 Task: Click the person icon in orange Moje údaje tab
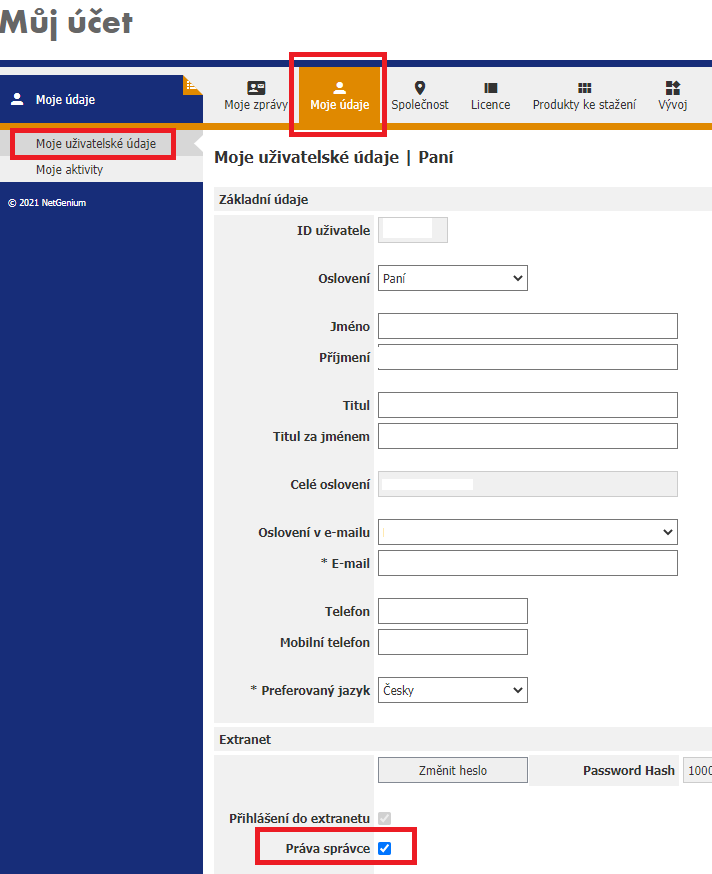pos(340,88)
